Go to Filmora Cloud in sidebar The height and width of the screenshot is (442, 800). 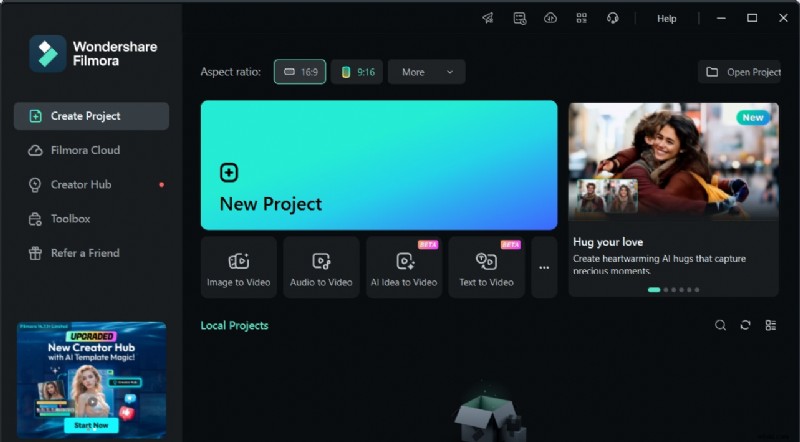pyautogui.click(x=85, y=150)
